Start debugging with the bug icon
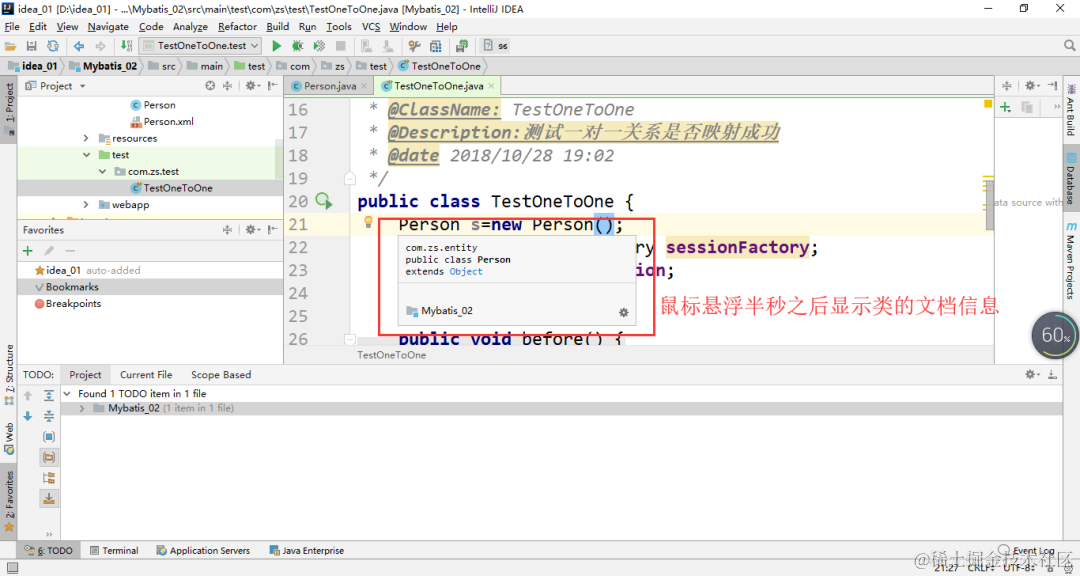Viewport: 1080px width, 576px height. [298, 46]
